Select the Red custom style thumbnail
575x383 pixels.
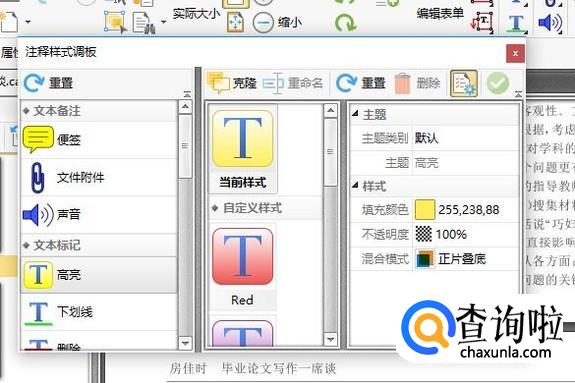tap(243, 267)
